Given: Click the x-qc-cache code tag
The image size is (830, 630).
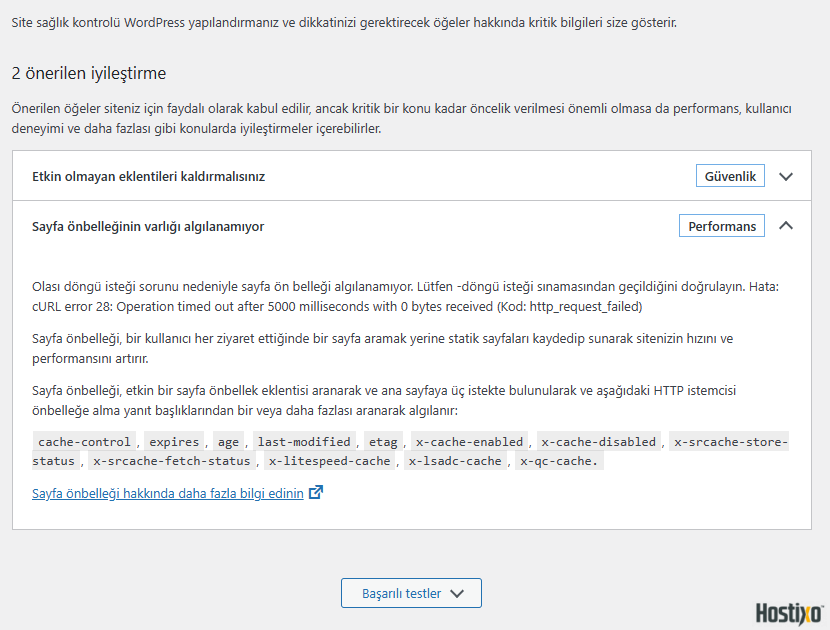Looking at the screenshot, I should [x=559, y=461].
